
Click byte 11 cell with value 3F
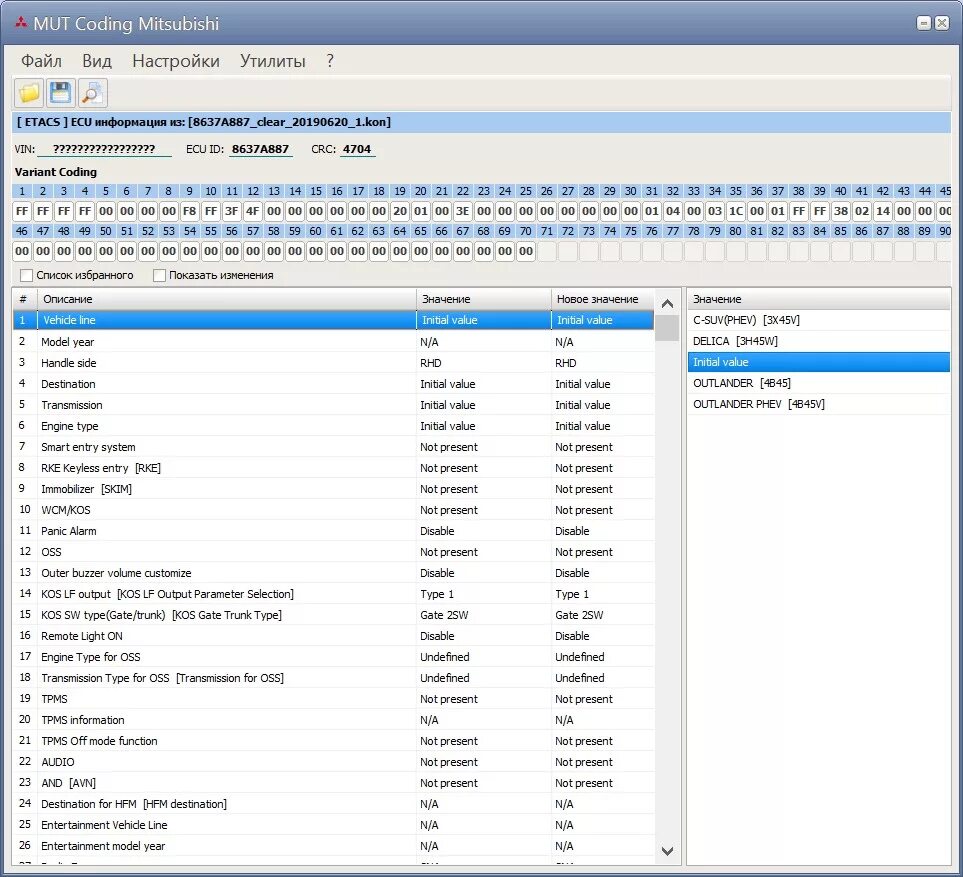[x=232, y=211]
